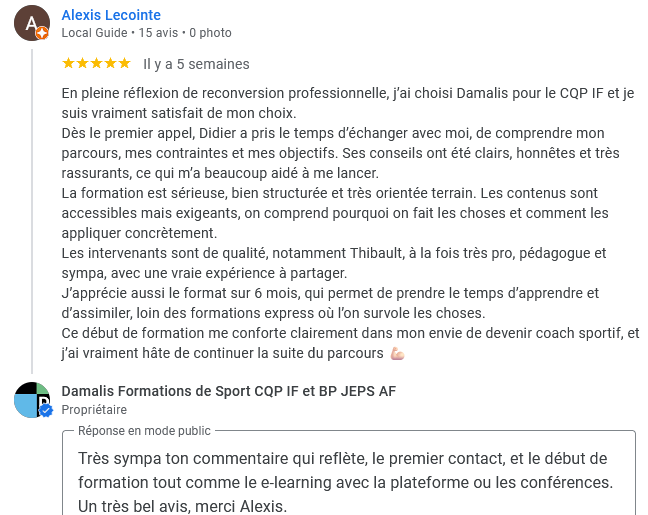Click the third rating star
Viewport: 648px width, 515px height.
[96, 63]
